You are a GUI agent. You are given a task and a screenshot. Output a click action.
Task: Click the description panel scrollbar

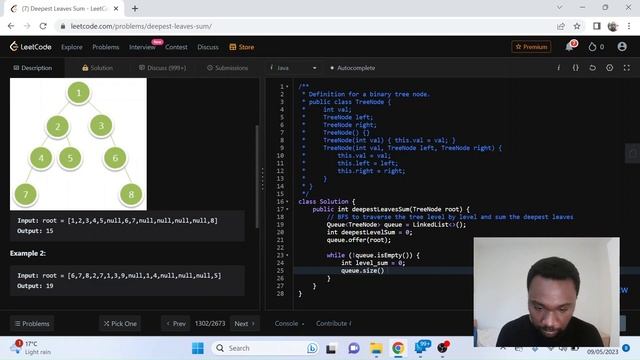click(x=257, y=177)
